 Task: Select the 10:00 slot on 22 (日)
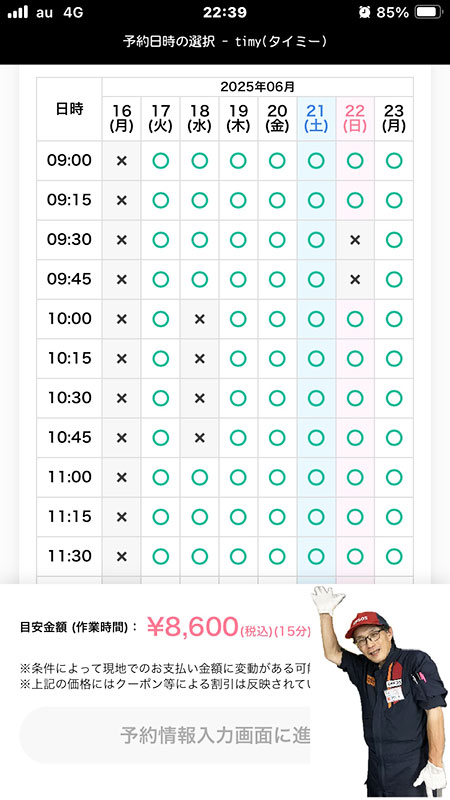click(355, 319)
